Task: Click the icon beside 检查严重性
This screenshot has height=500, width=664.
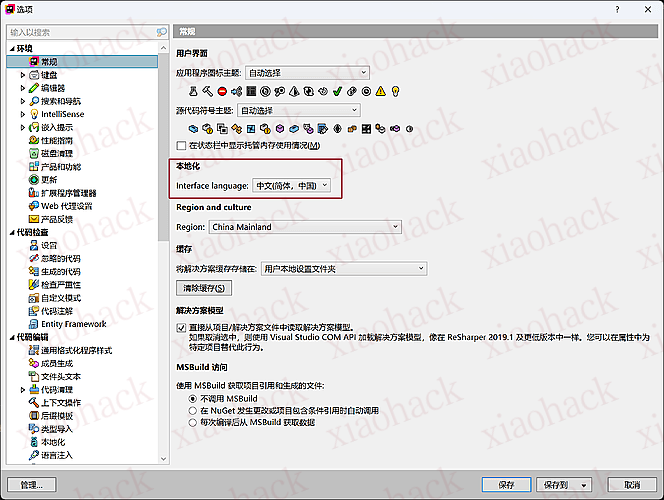Action: 34,285
